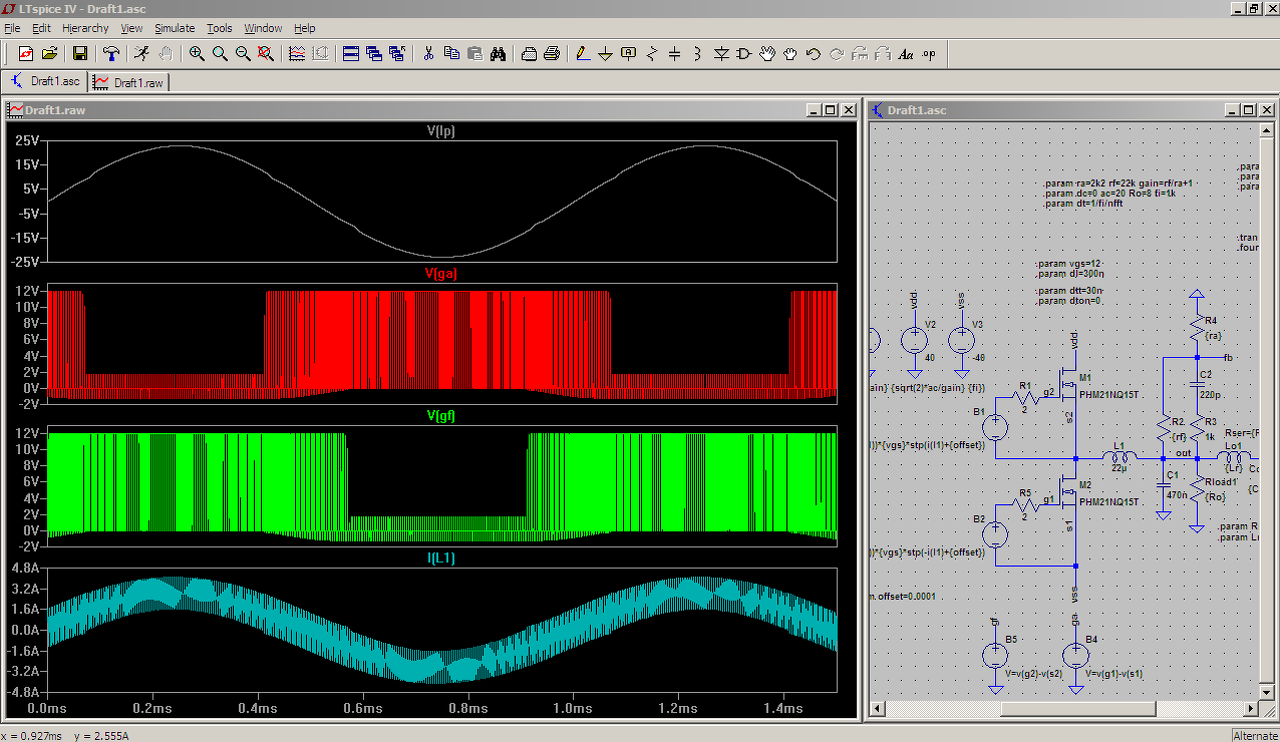
Task: Click the Save floppy disk icon
Action: pos(80,54)
